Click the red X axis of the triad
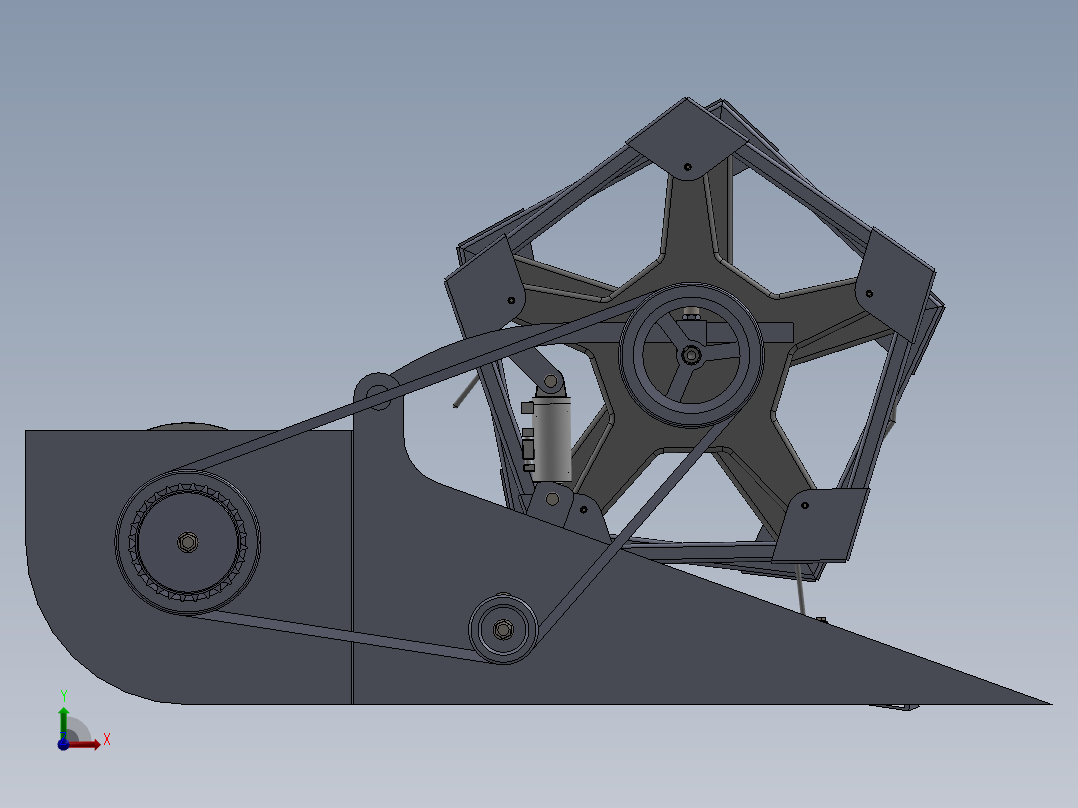The height and width of the screenshot is (808, 1078). pyautogui.click(x=85, y=745)
